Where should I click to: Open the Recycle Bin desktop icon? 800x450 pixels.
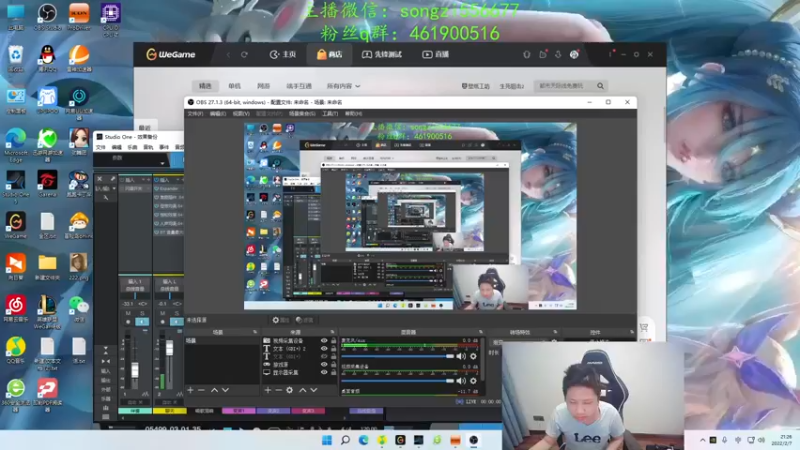16,58
